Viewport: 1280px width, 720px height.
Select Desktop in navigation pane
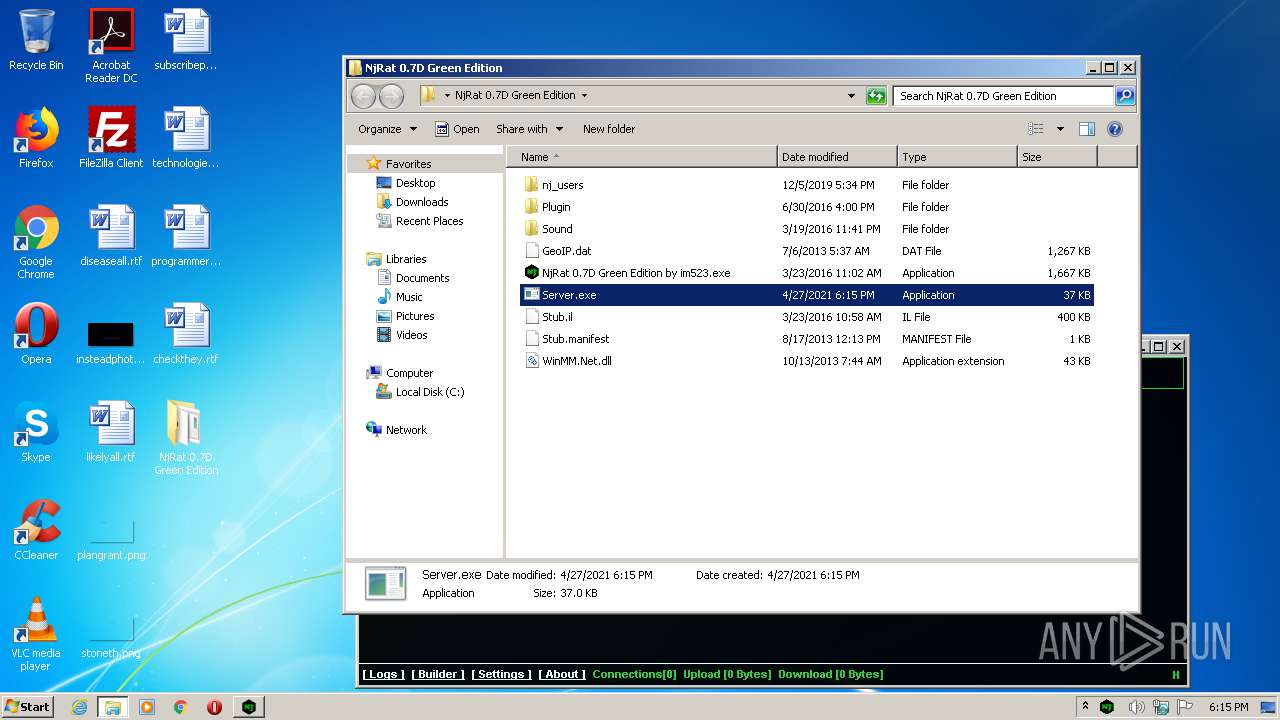[415, 183]
